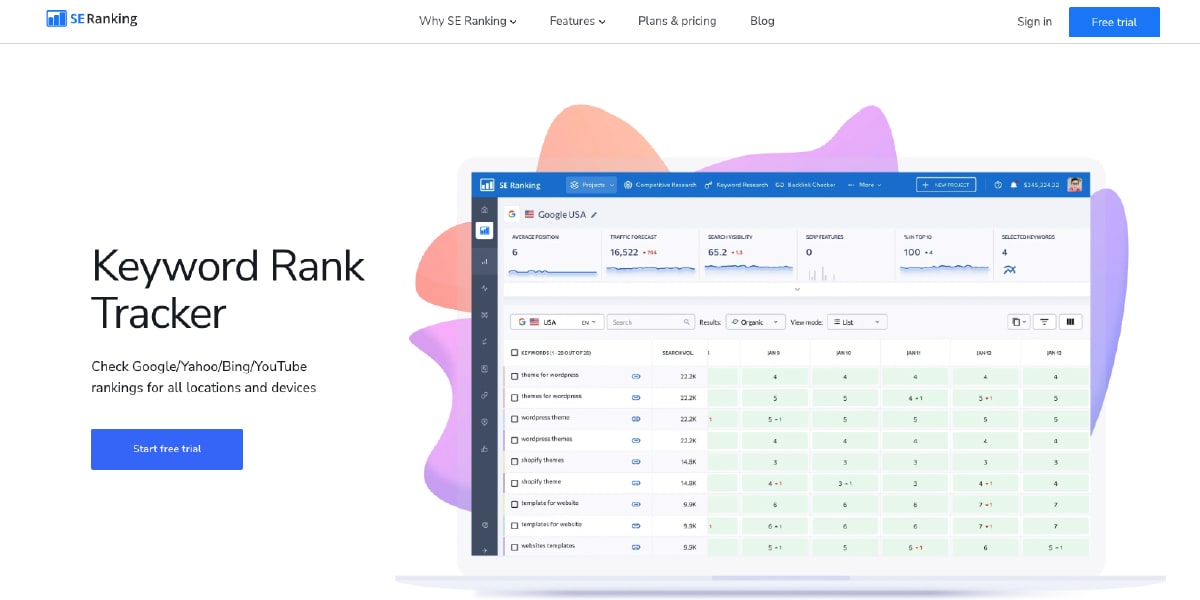Click the pulse activity sidebar icon
The width and height of the screenshot is (1200, 600).
click(x=484, y=288)
